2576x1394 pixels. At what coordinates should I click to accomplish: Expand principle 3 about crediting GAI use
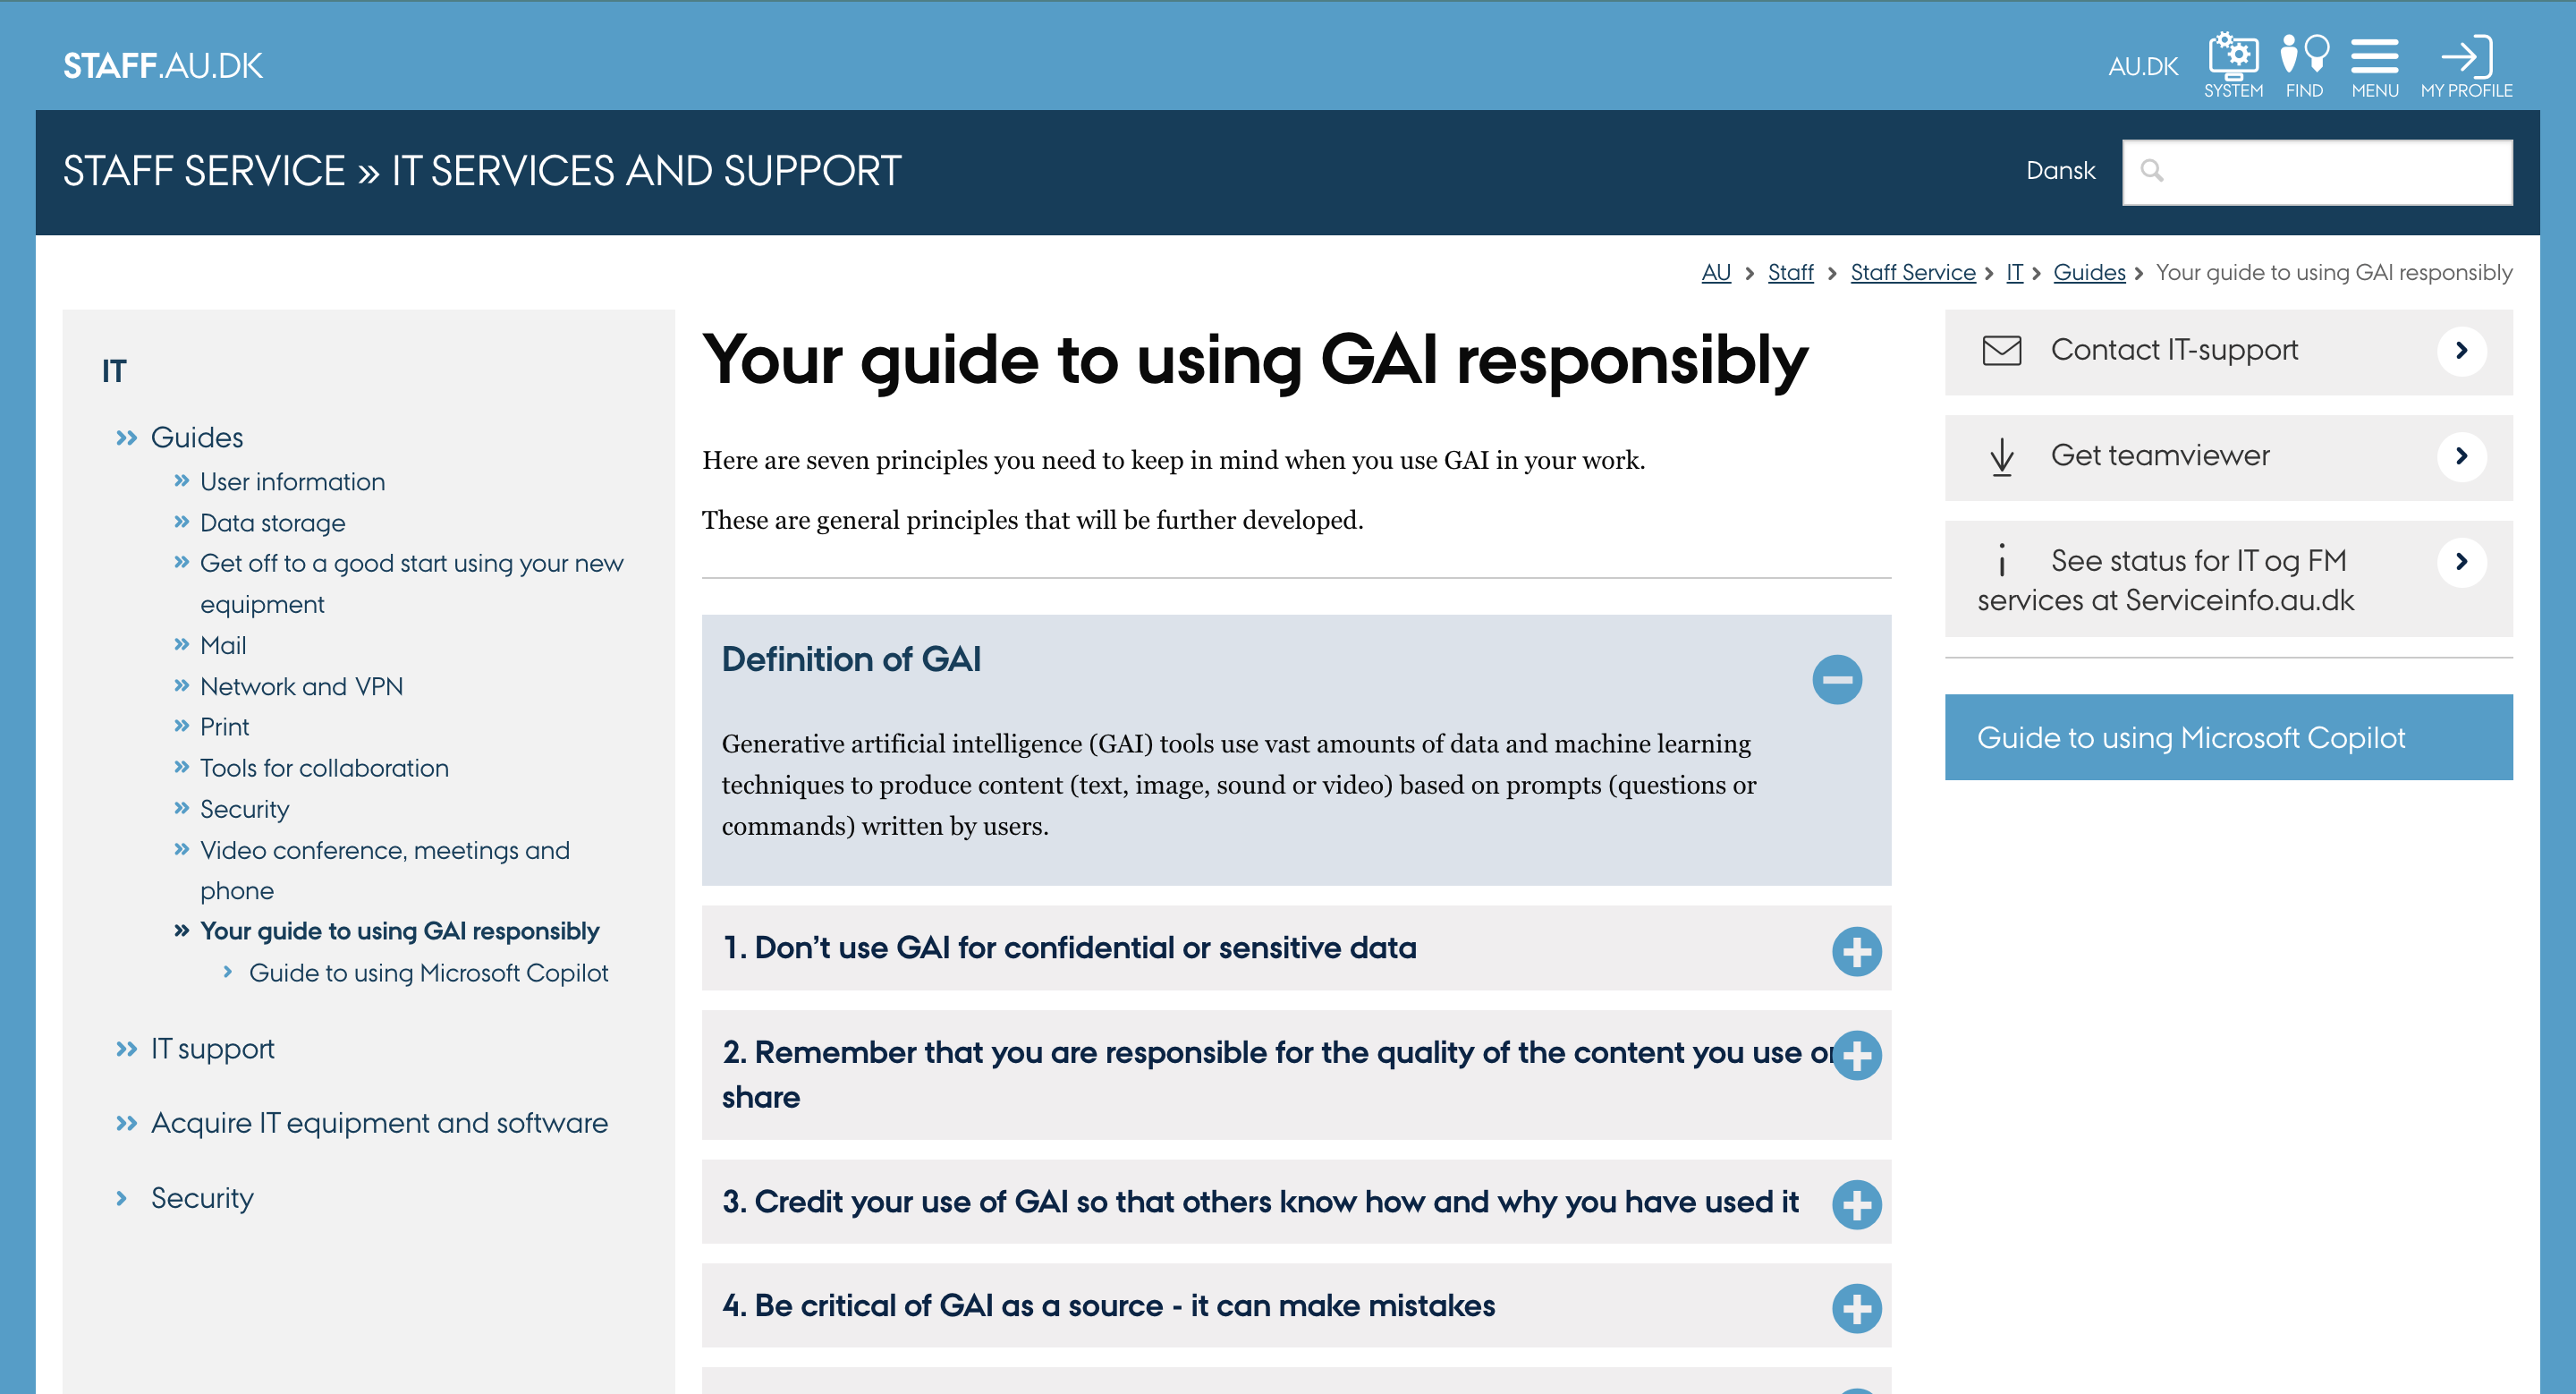pyautogui.click(x=1856, y=1204)
